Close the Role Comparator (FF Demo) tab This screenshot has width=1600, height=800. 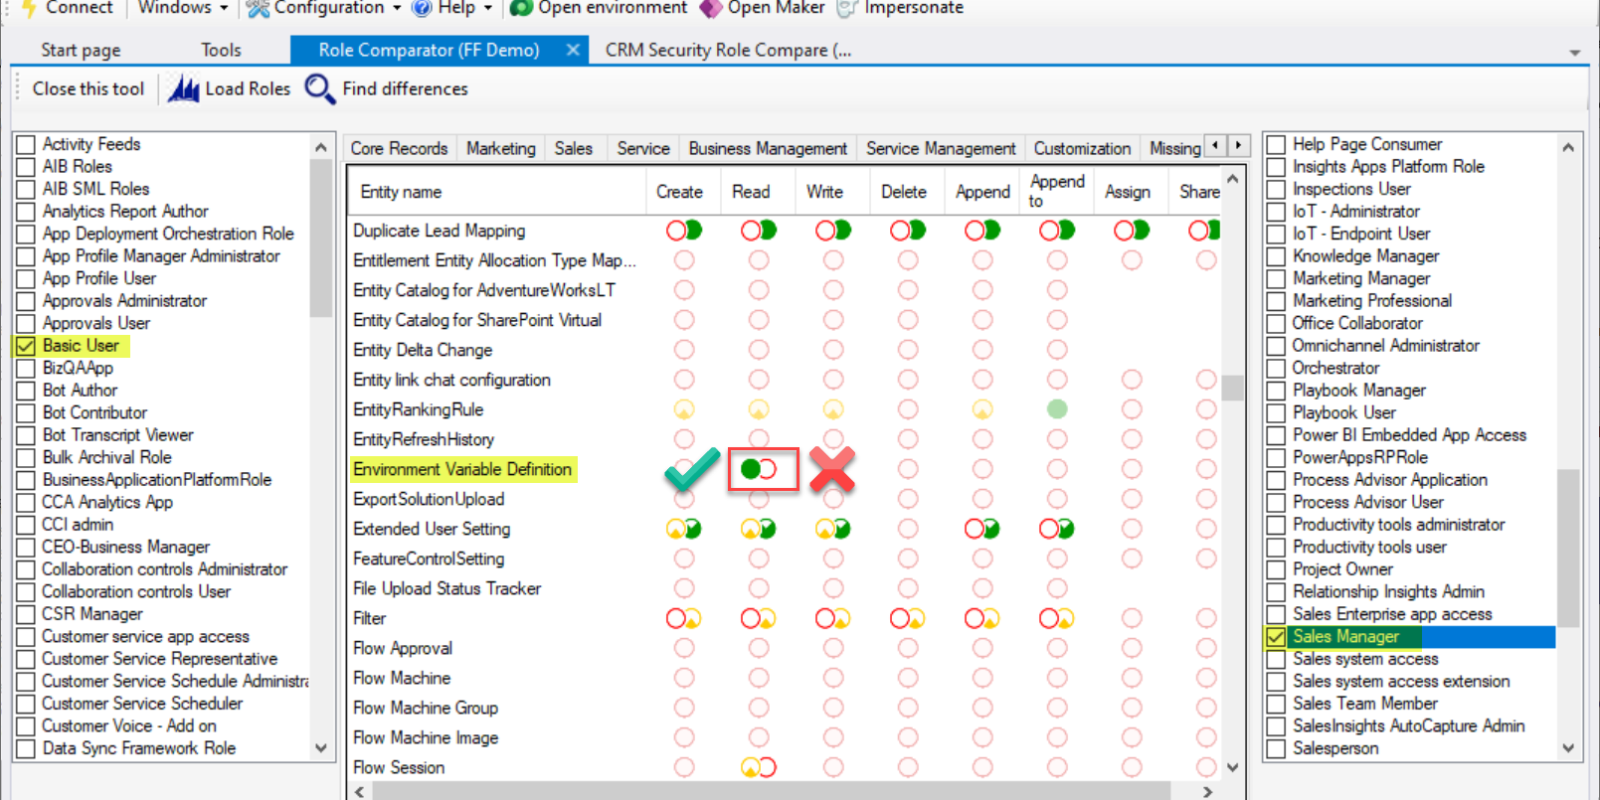572,50
